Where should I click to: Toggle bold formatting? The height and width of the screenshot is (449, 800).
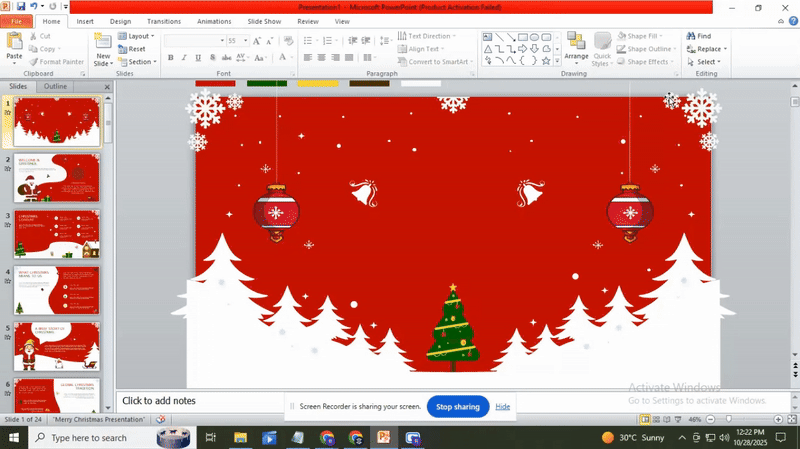point(170,58)
